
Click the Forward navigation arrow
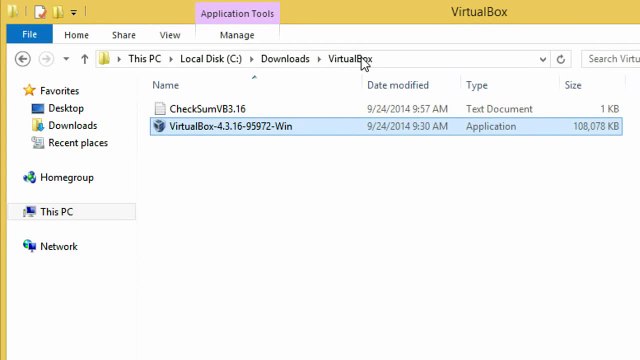click(46, 59)
